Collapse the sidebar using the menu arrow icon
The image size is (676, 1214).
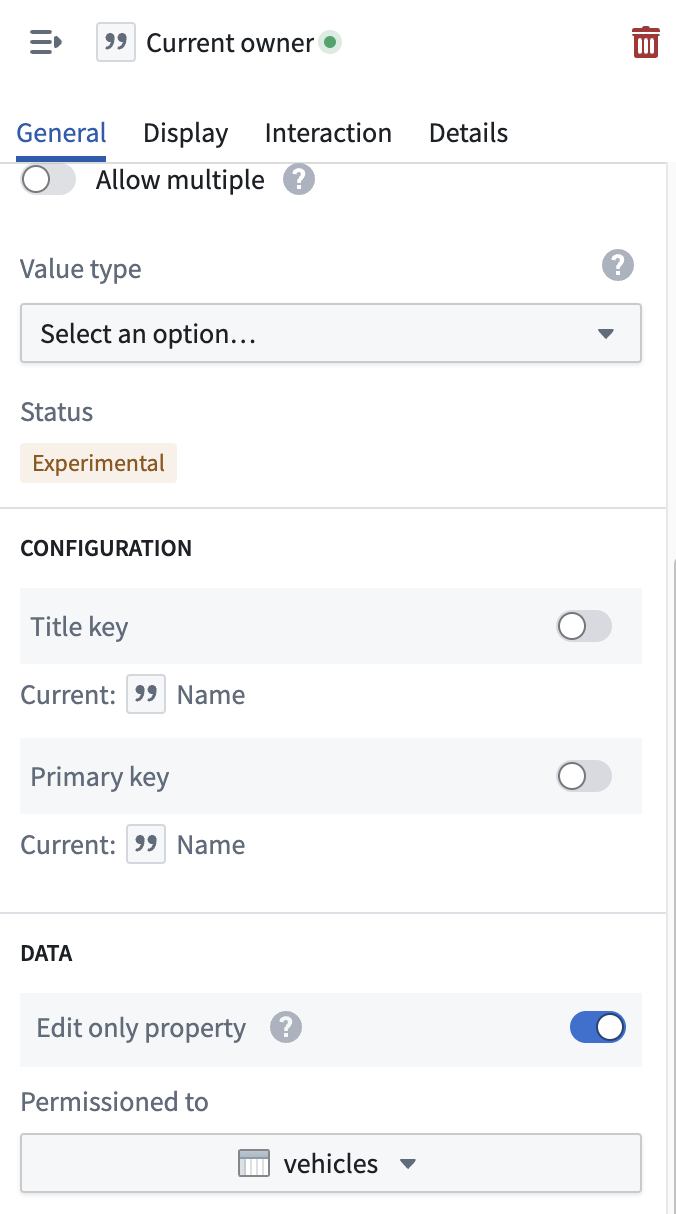[x=46, y=43]
